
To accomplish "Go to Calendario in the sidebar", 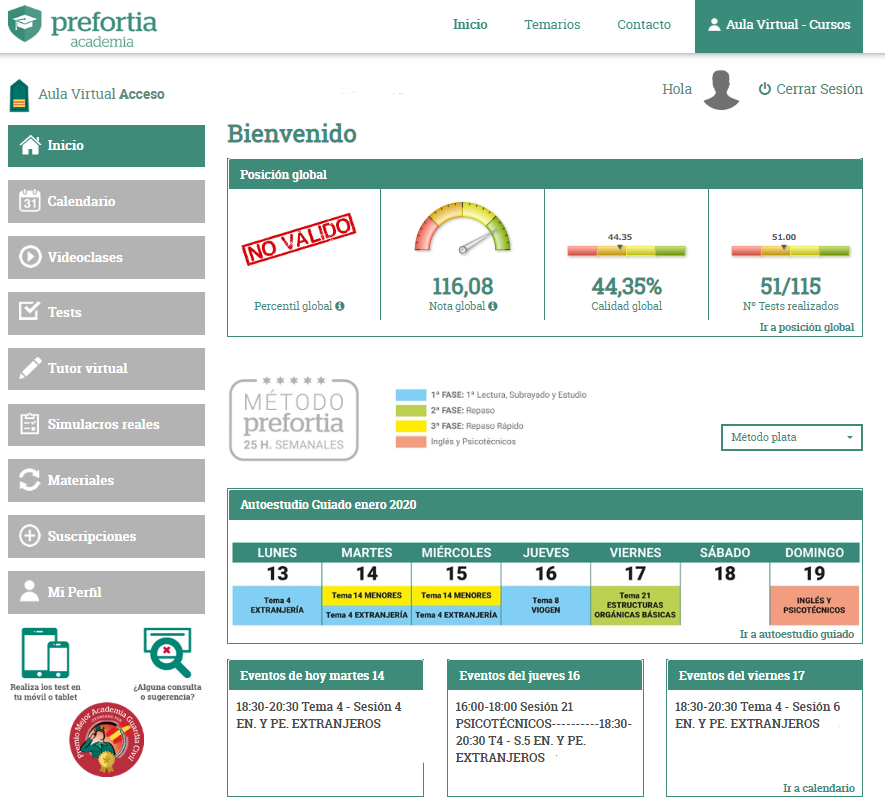I will pos(106,201).
